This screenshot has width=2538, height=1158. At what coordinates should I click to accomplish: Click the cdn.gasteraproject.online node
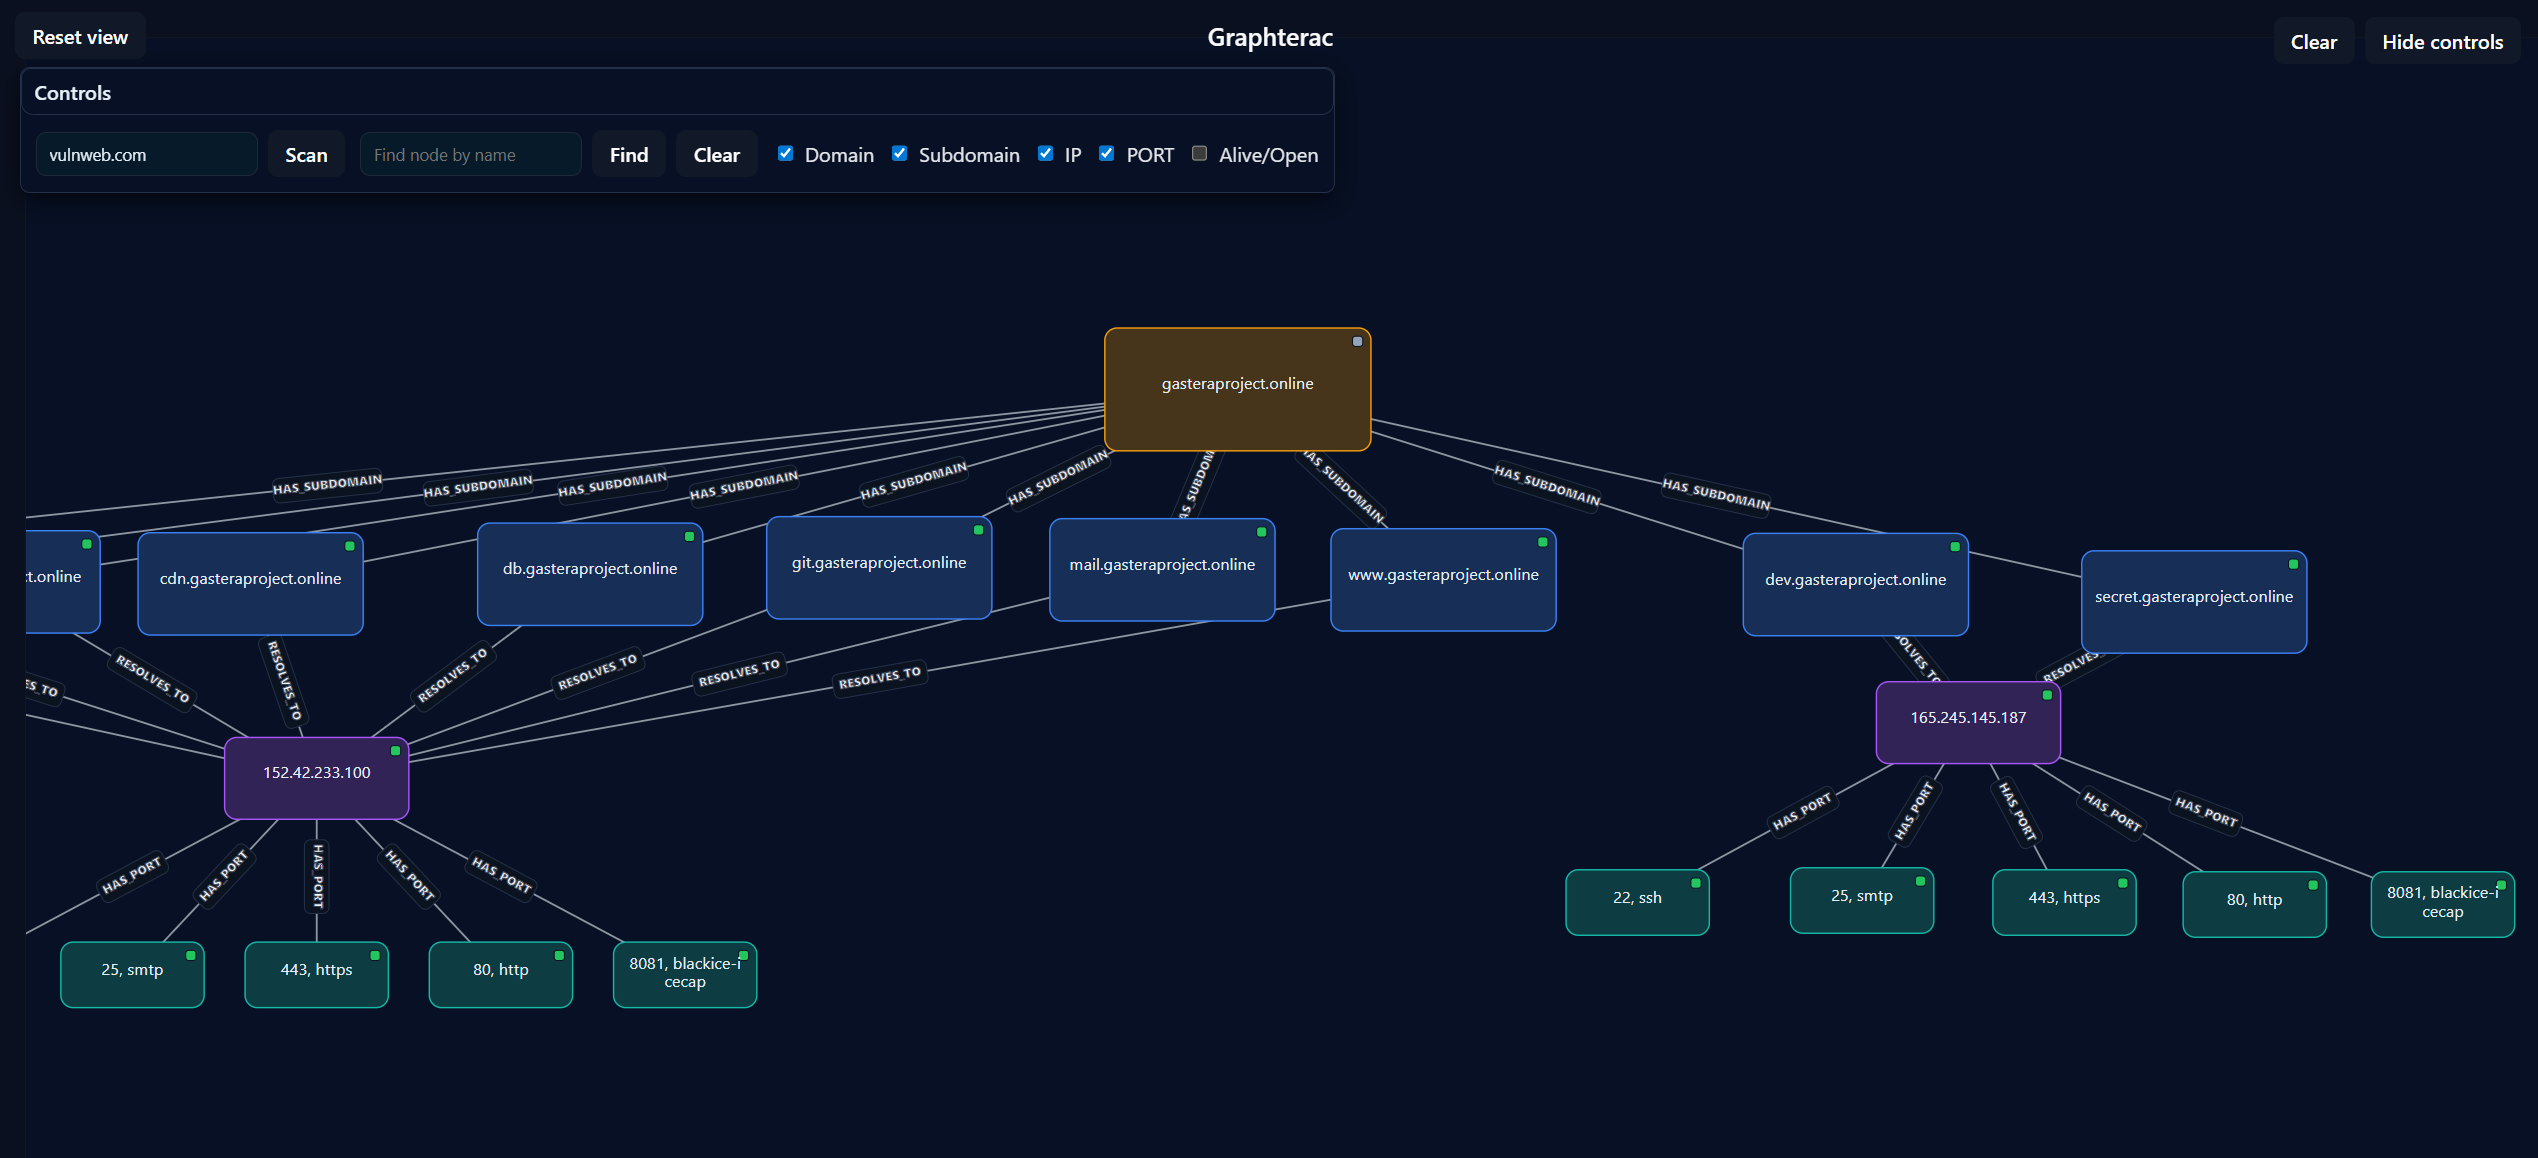tap(250, 583)
